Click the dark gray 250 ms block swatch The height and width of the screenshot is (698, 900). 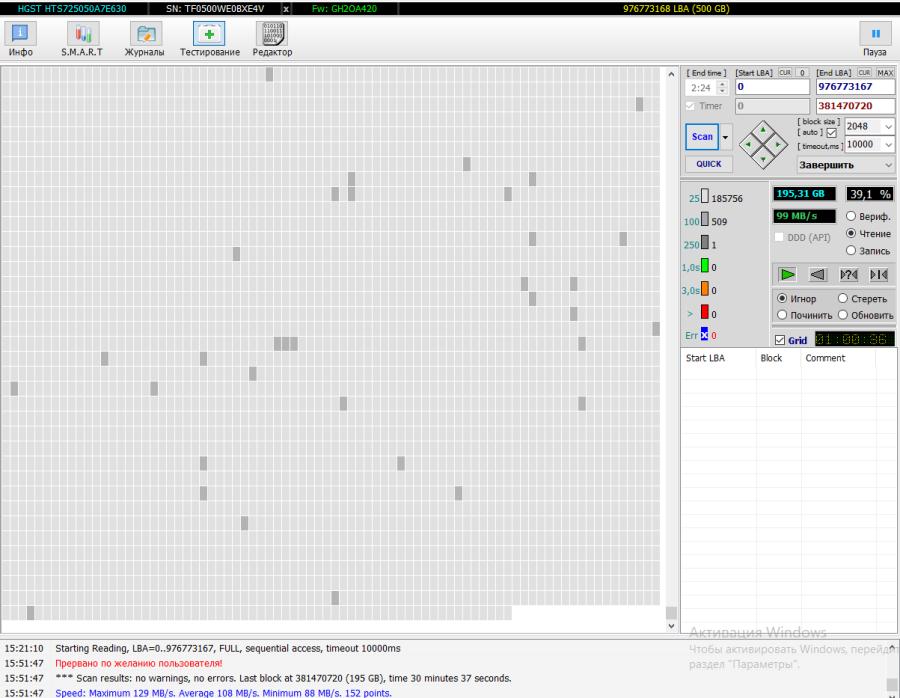click(704, 242)
